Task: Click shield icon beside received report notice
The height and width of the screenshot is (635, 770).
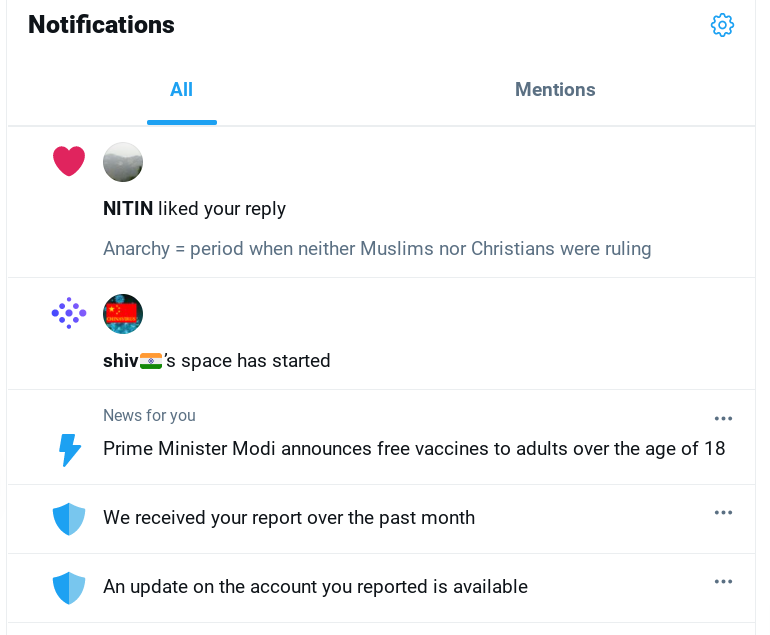Action: click(x=69, y=519)
